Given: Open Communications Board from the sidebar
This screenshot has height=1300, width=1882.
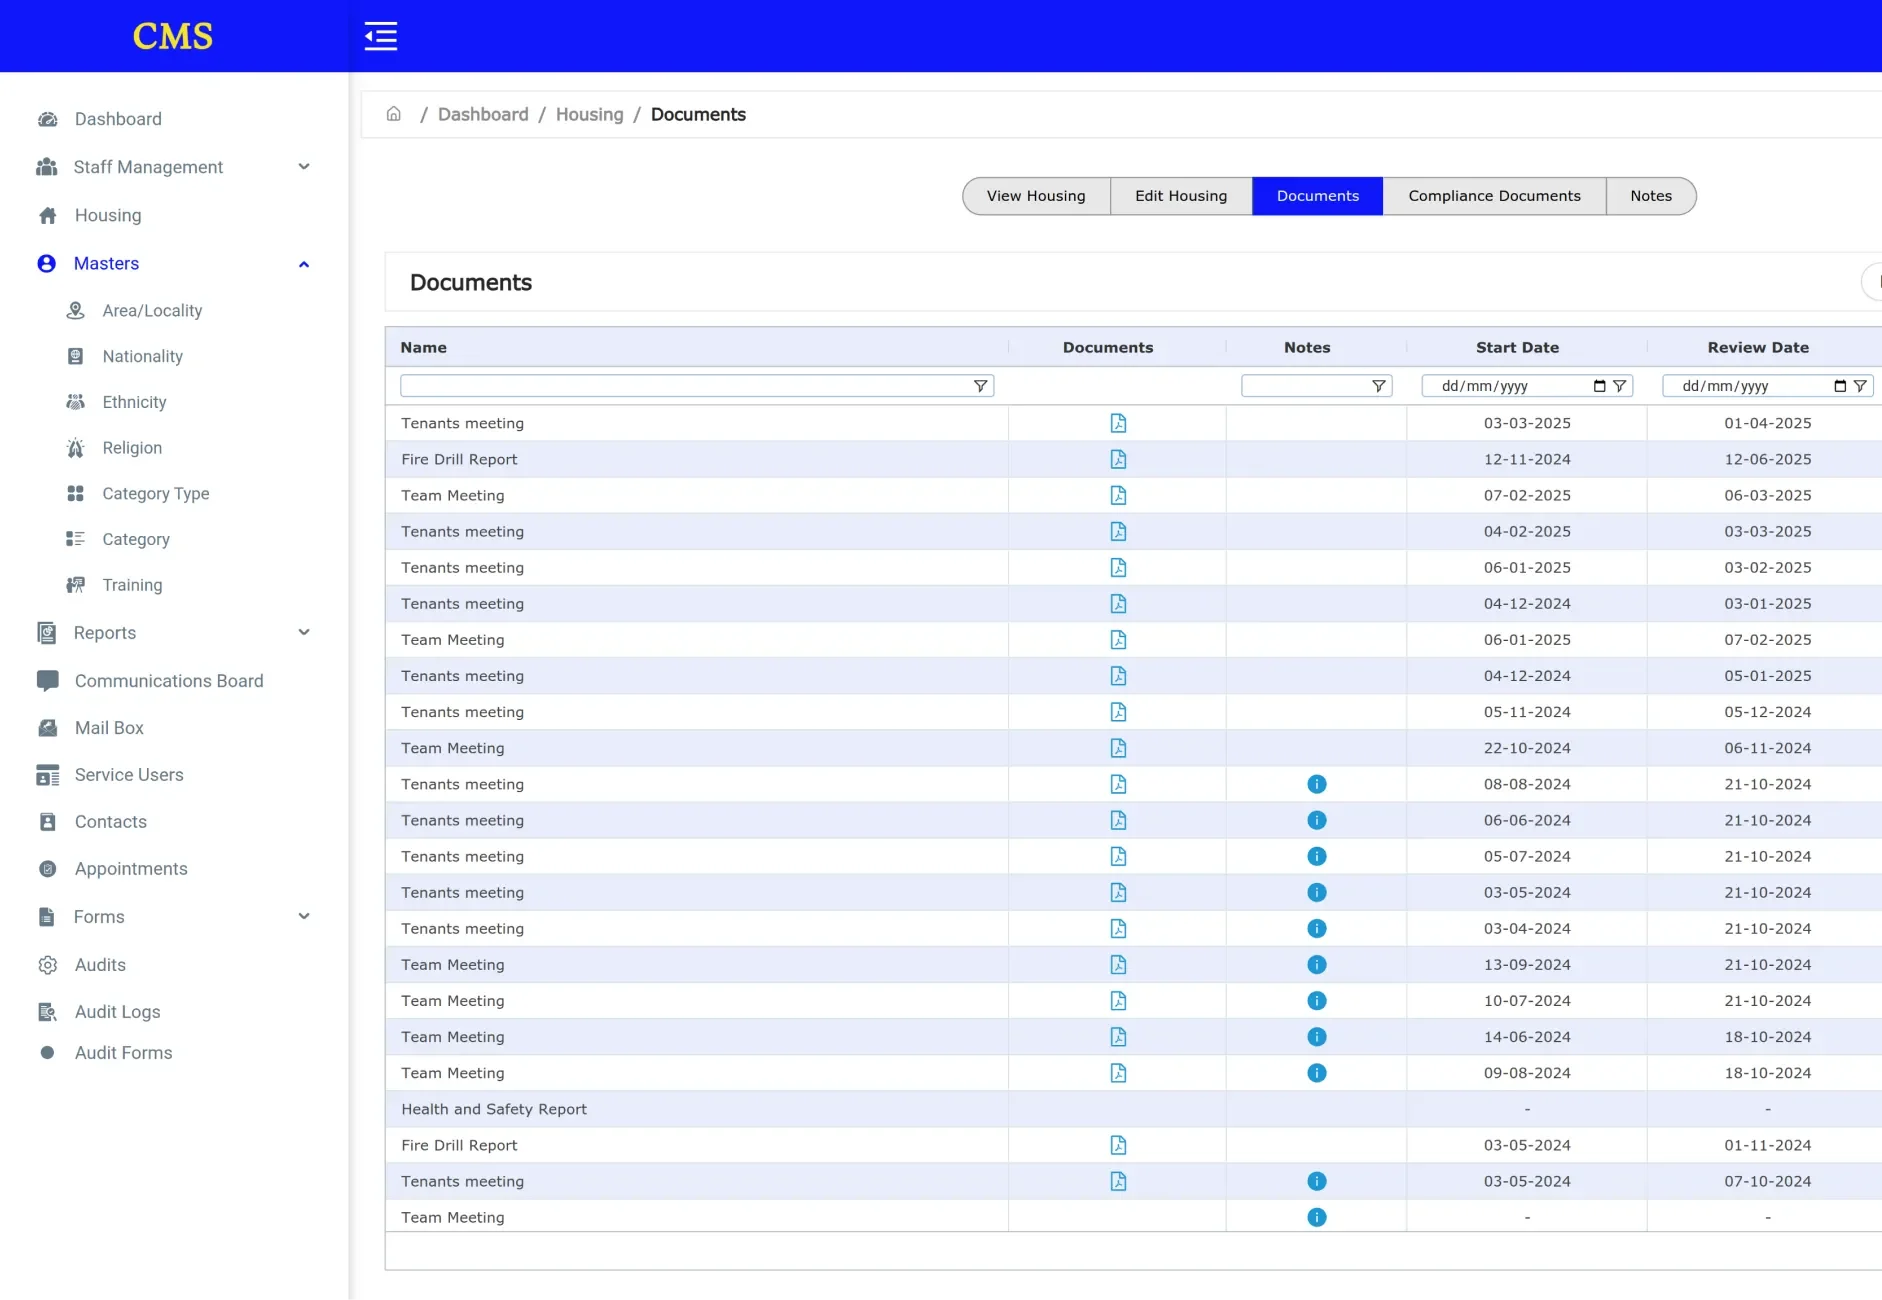Looking at the screenshot, I should pos(168,681).
